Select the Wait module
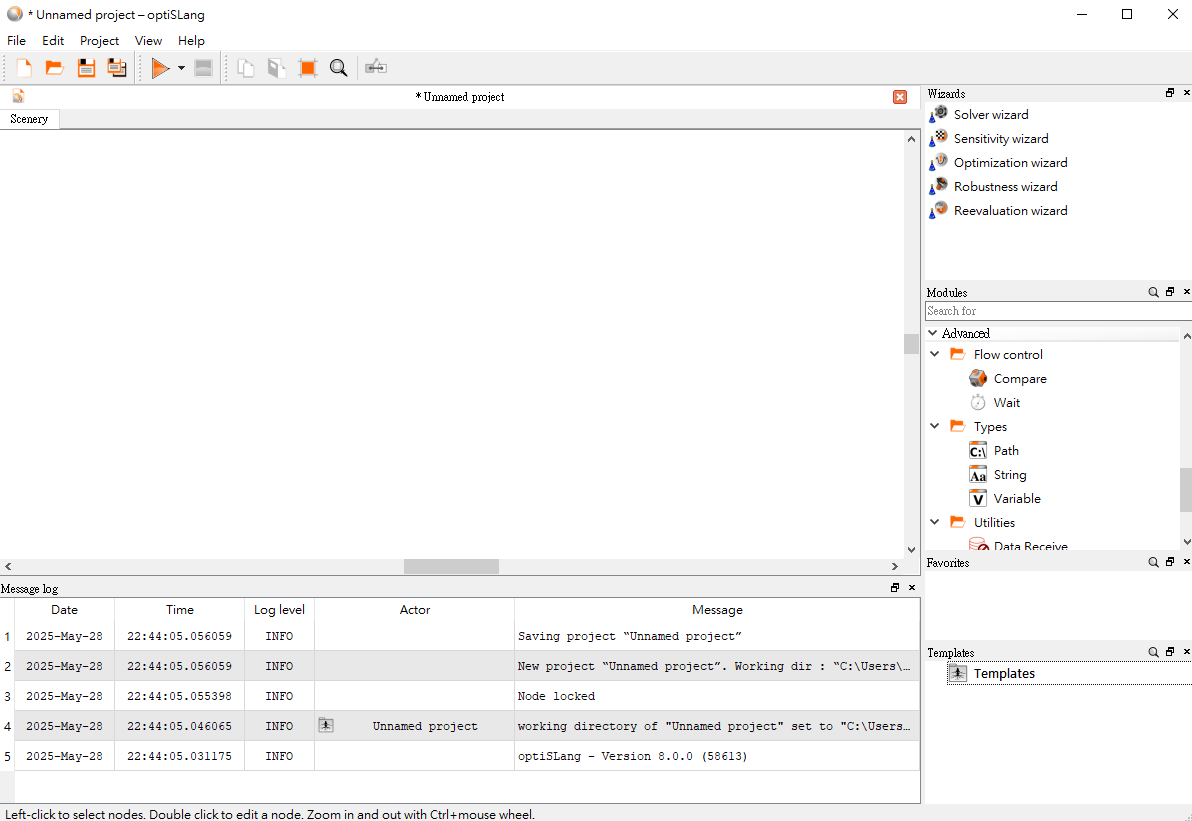 click(x=1006, y=402)
